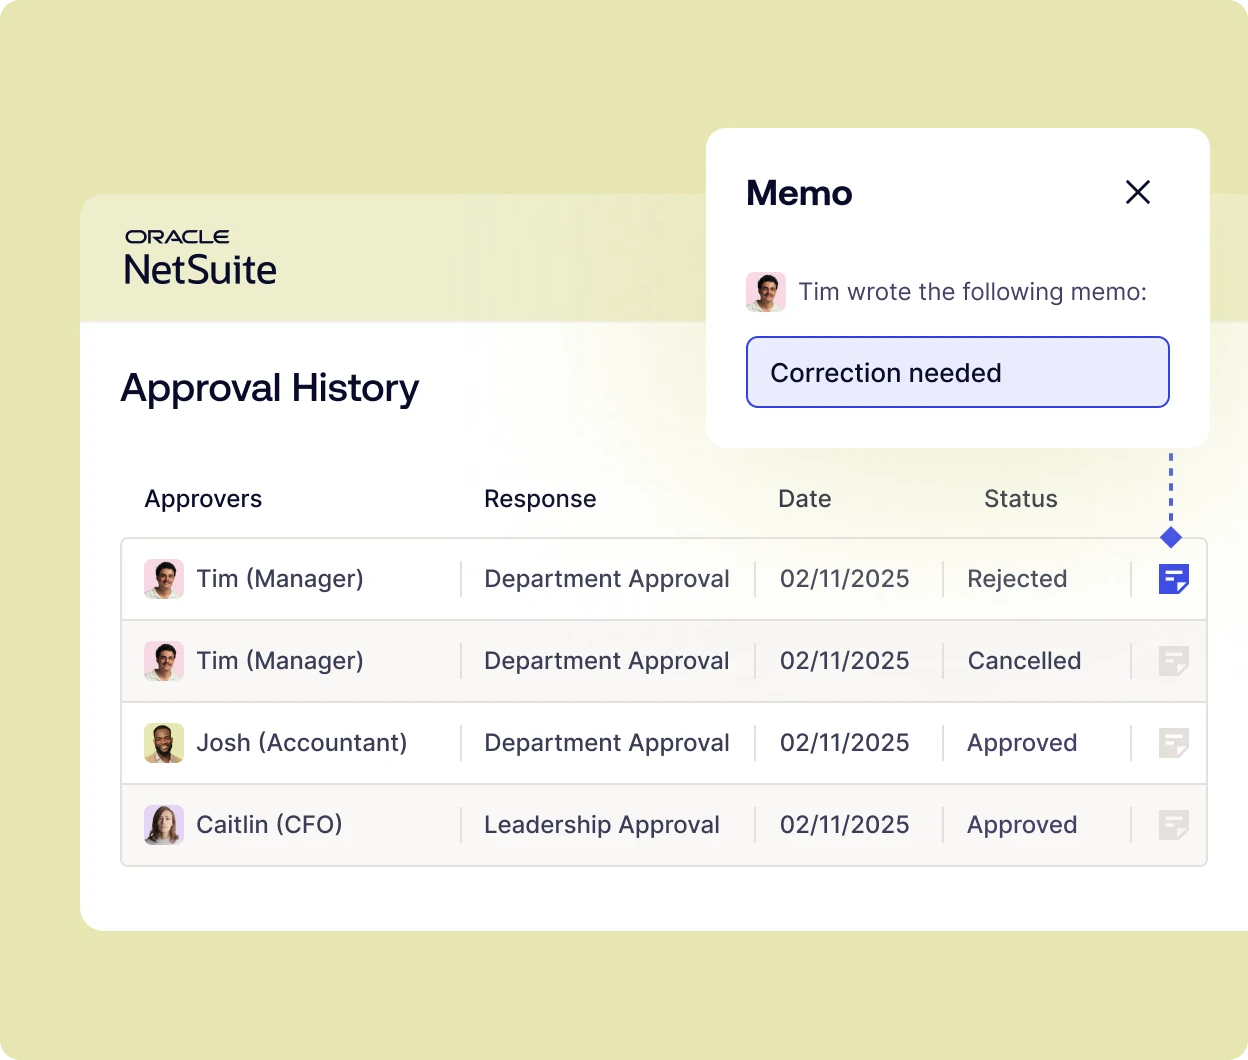Click the blue diamond connector marker

pos(1171,538)
